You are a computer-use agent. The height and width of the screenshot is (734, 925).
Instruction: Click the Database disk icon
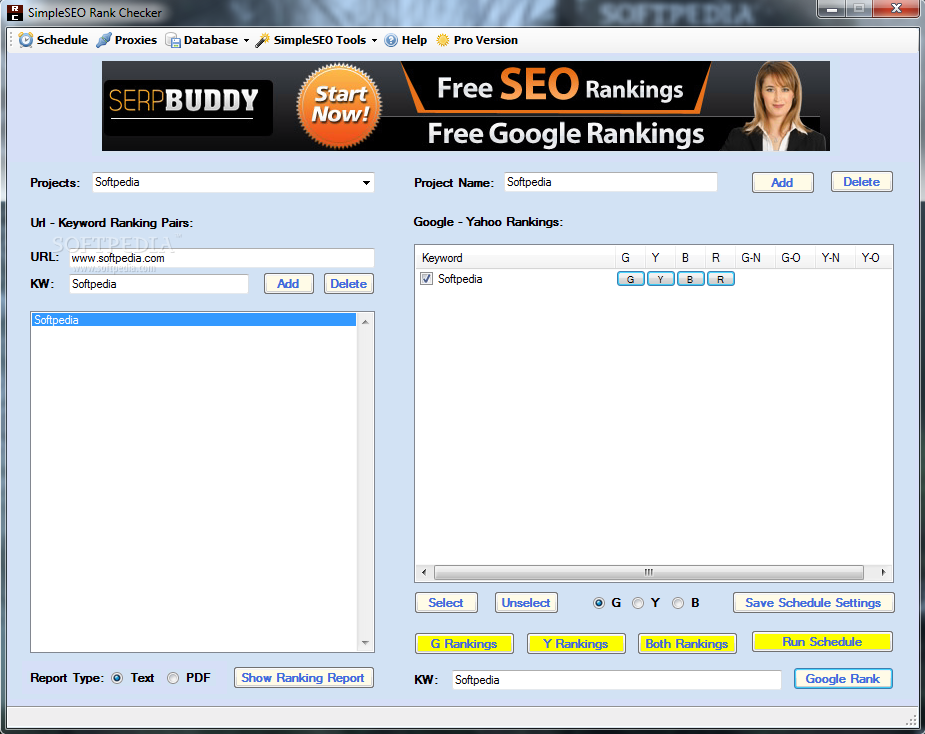(x=173, y=40)
